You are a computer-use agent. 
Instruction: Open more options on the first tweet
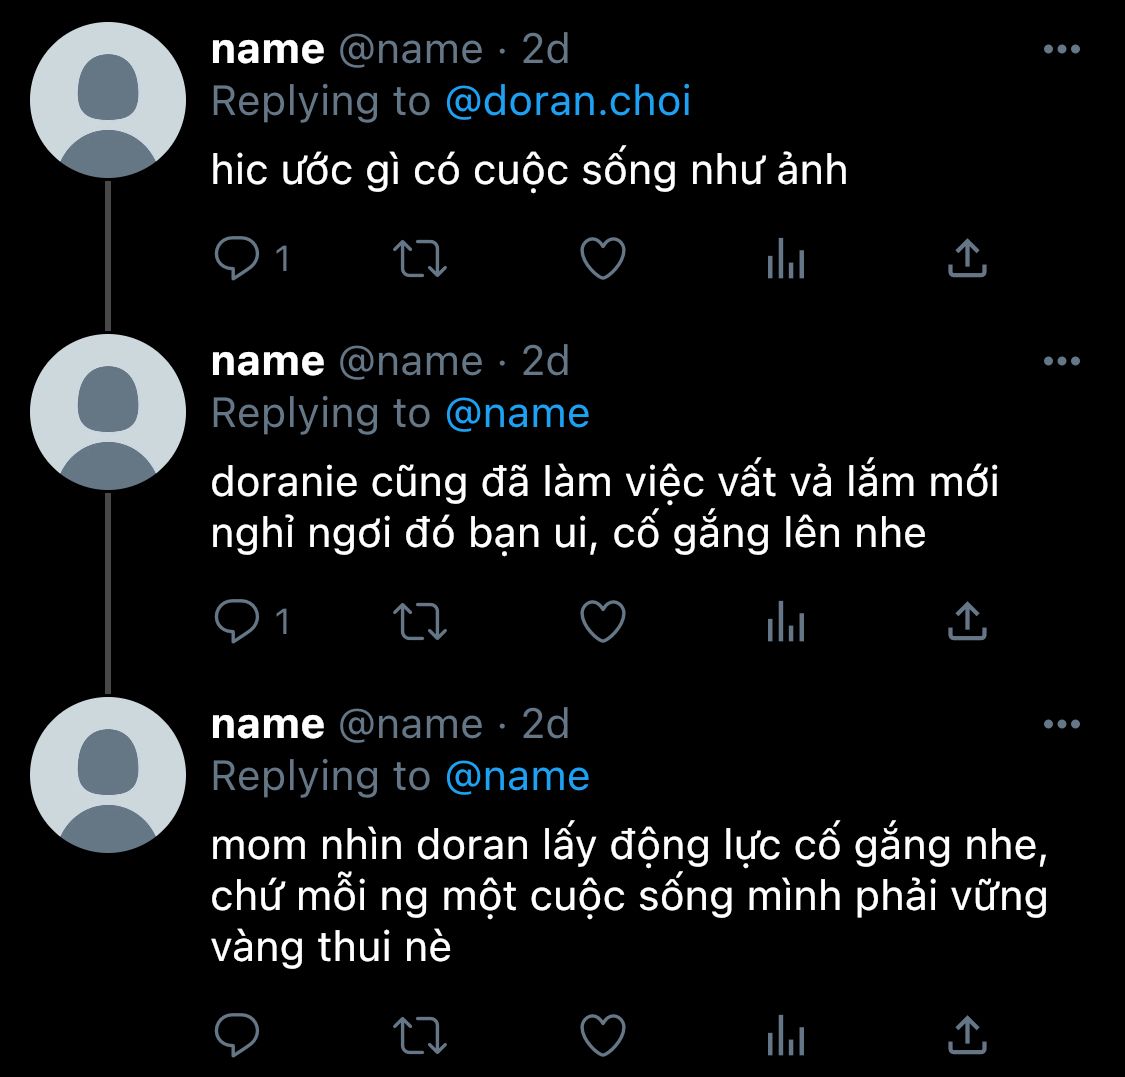click(1062, 50)
